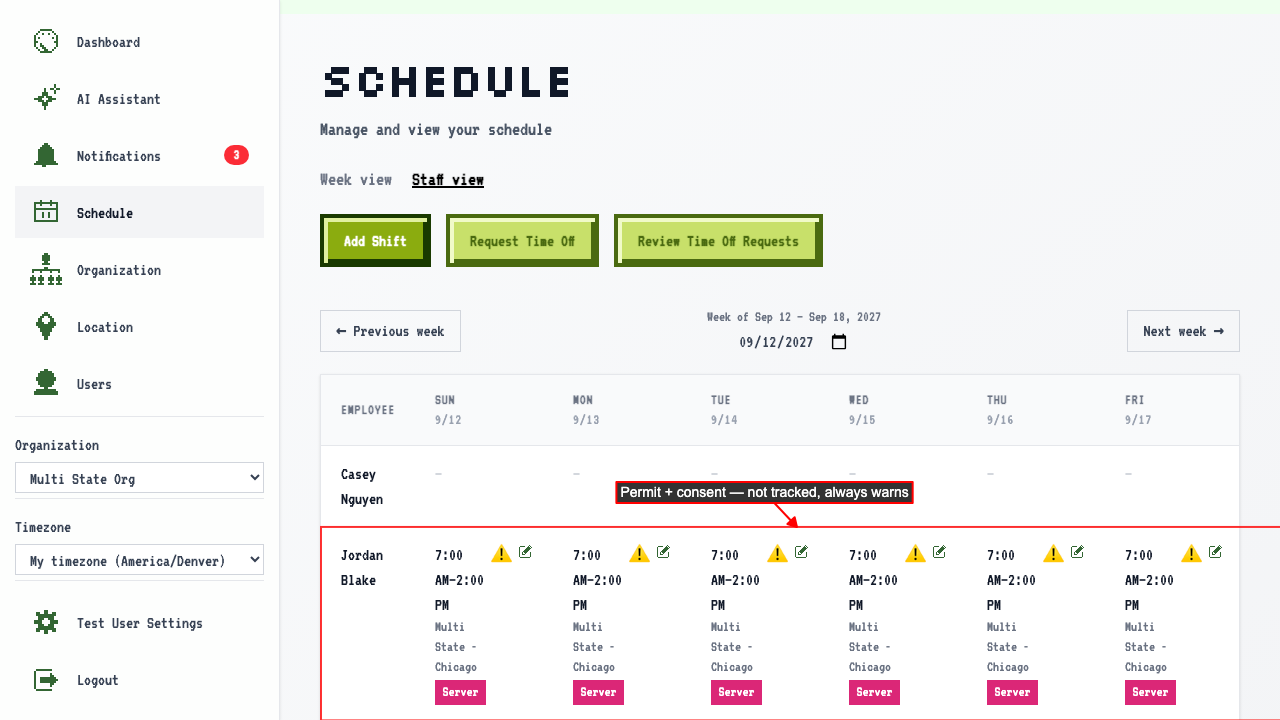
Task: Select the Organization hierarchy icon
Action: pyautogui.click(x=46, y=270)
